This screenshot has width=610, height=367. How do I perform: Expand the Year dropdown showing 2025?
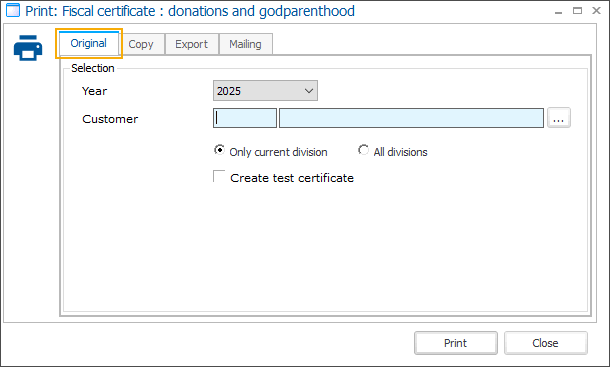pos(265,91)
